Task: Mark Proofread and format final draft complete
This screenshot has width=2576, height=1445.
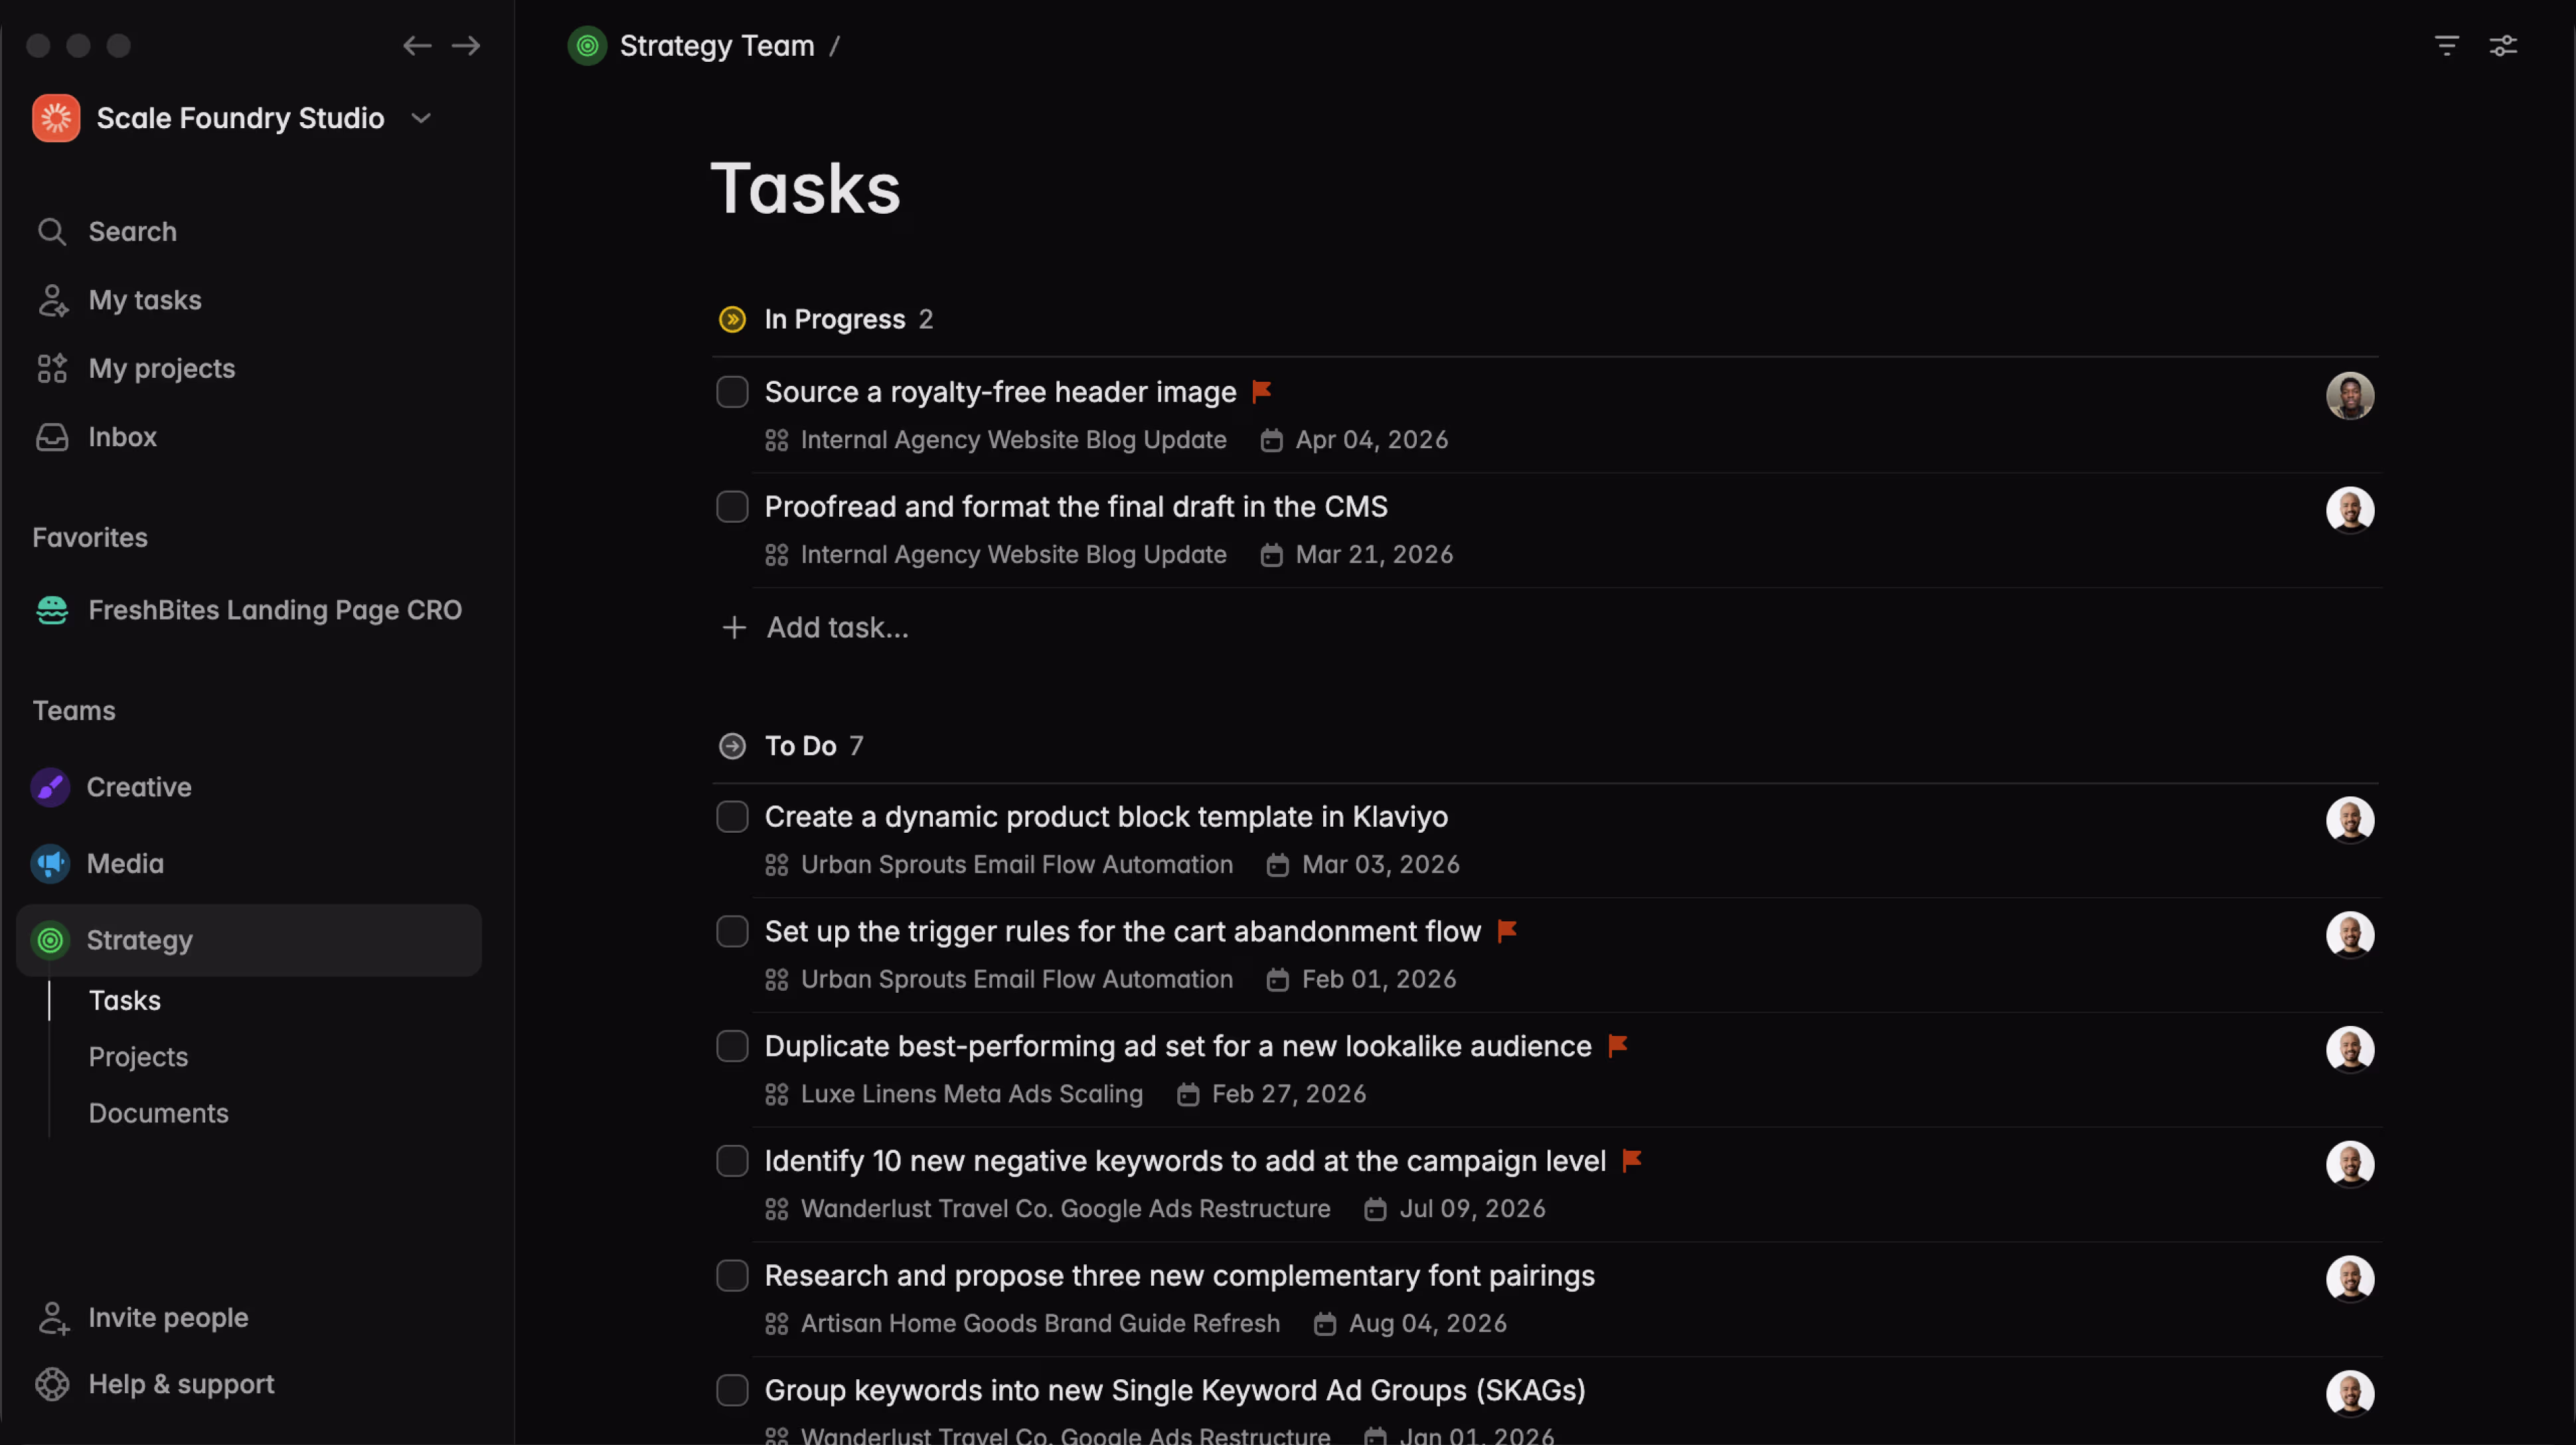Action: (x=732, y=507)
